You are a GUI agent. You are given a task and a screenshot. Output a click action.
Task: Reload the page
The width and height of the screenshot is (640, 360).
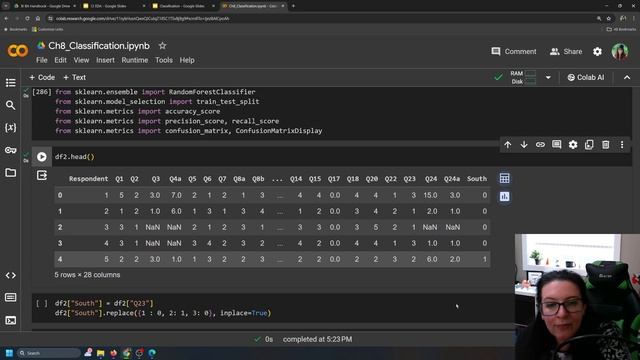tap(27, 18)
